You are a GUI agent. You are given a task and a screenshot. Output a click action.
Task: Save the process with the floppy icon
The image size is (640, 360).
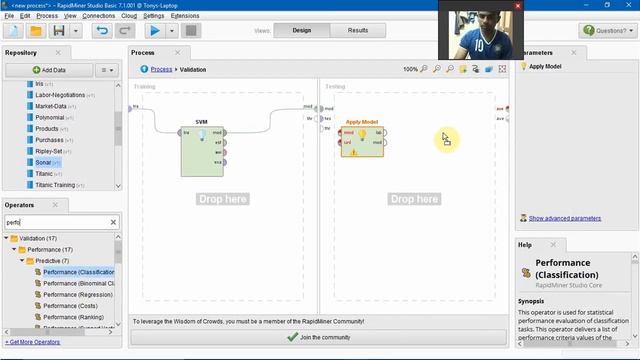[59, 31]
